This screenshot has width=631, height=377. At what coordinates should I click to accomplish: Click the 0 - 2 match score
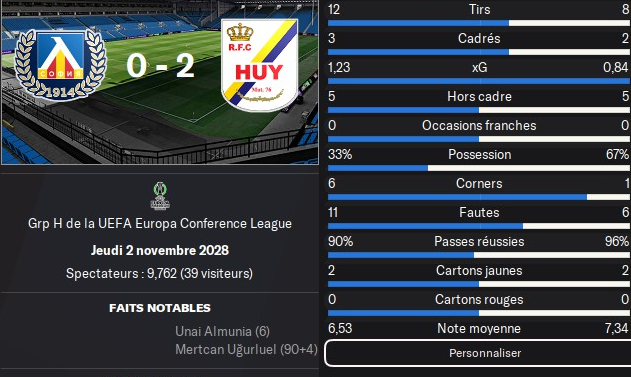tap(160, 65)
